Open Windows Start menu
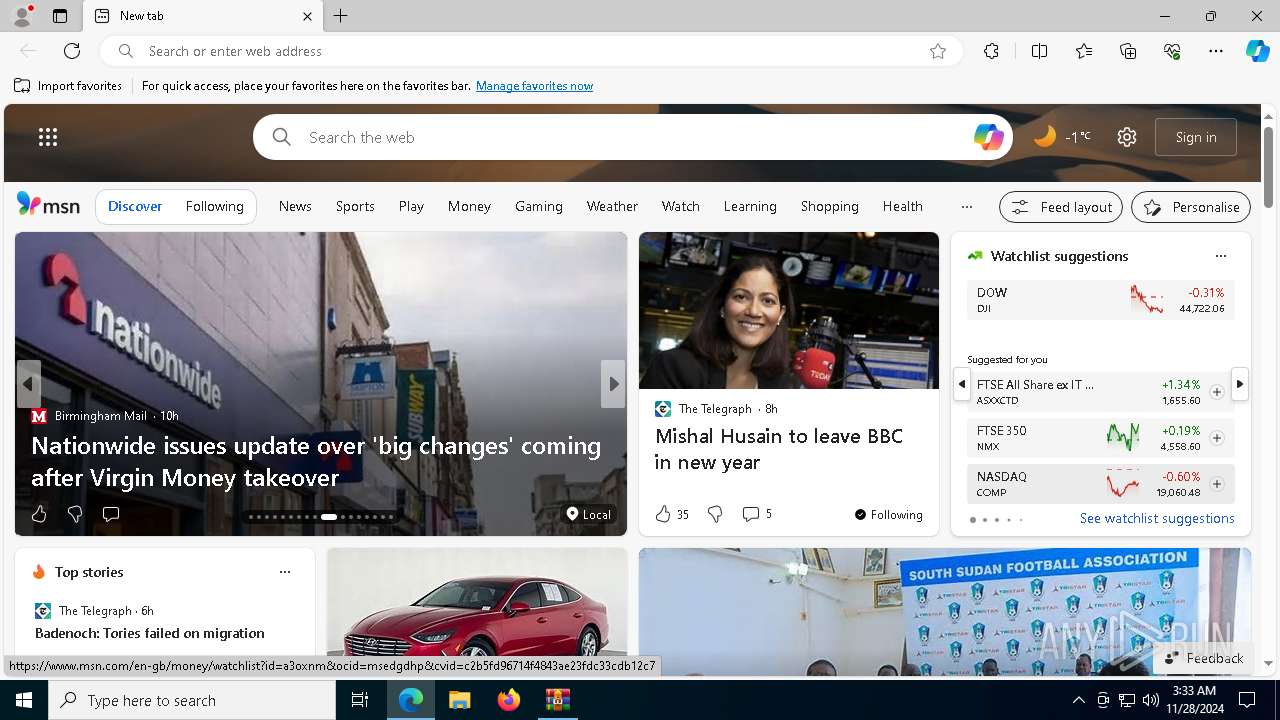This screenshot has width=1280, height=720. click(24, 700)
